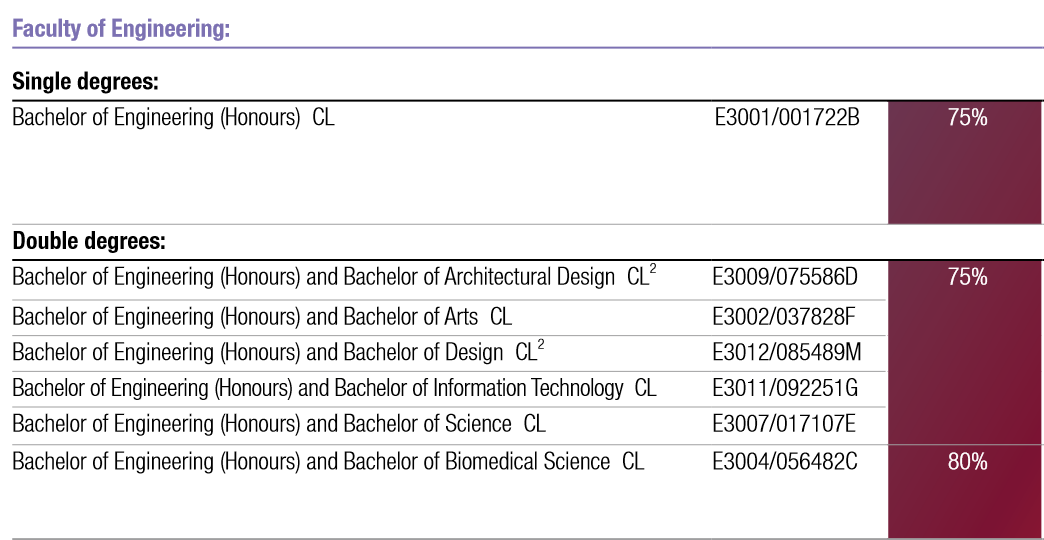
Task: Select course code E3009/075586D
Action: click(786, 277)
